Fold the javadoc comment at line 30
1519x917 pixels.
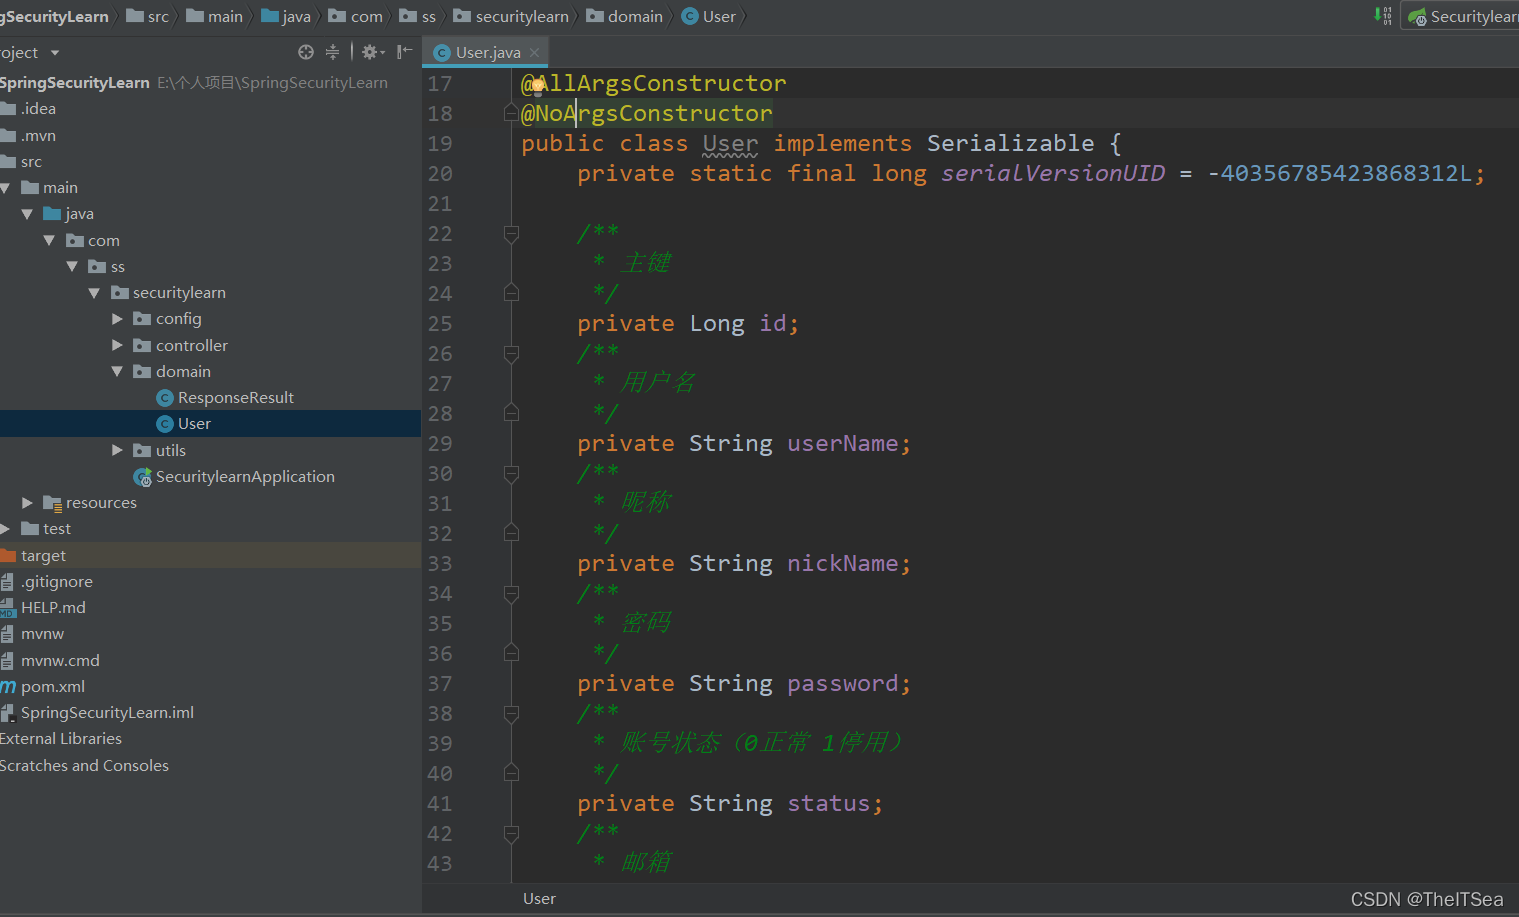pyautogui.click(x=511, y=474)
